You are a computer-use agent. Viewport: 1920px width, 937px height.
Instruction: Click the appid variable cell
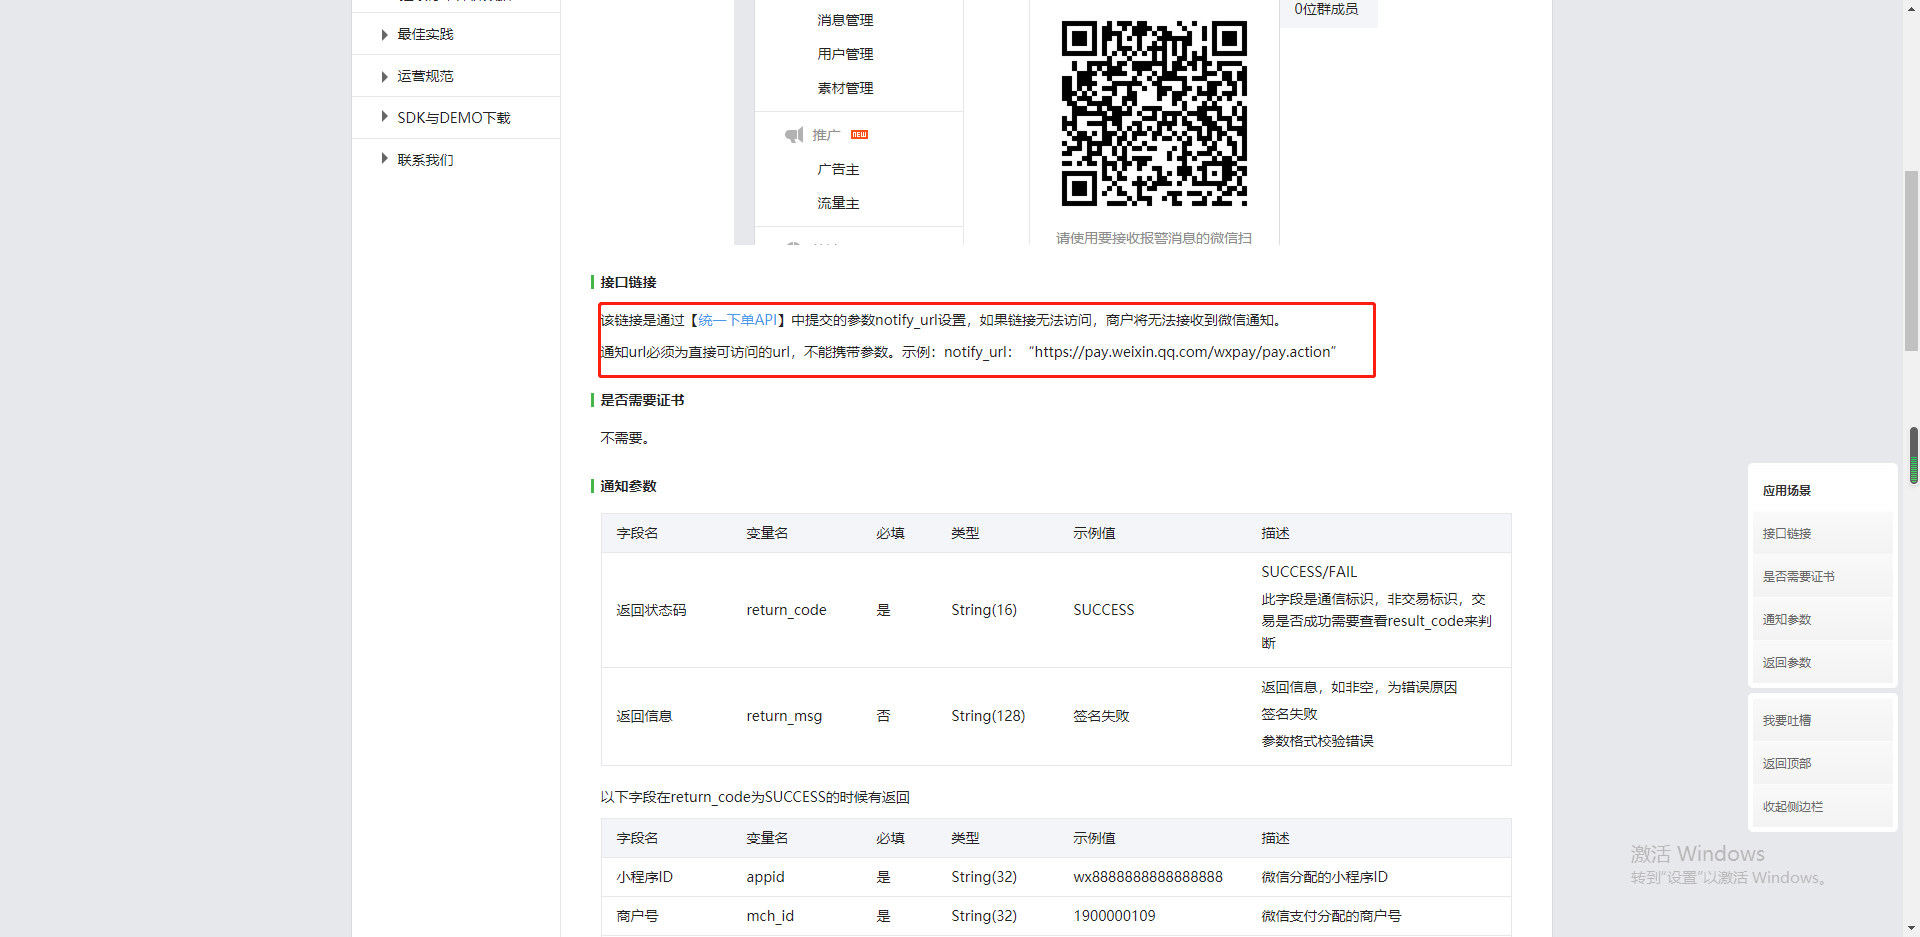tap(765, 877)
